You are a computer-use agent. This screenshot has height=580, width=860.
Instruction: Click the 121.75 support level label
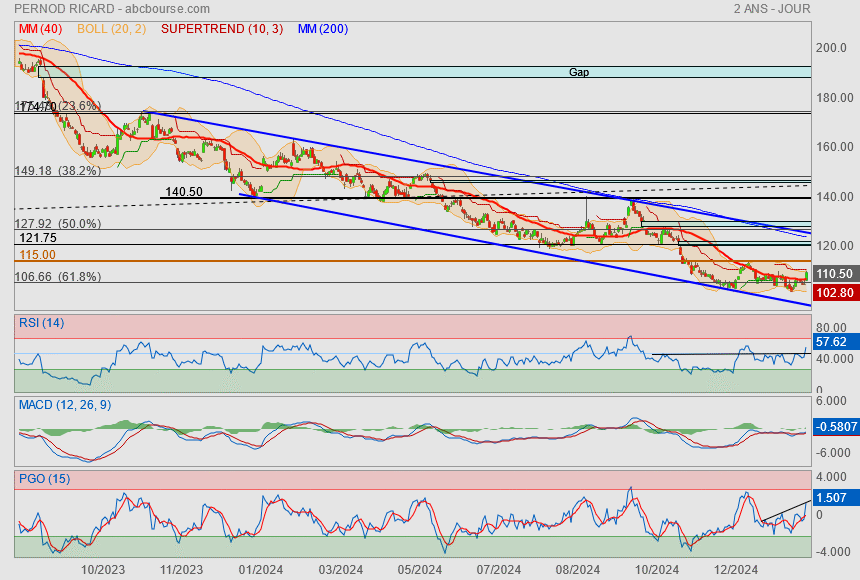38,238
